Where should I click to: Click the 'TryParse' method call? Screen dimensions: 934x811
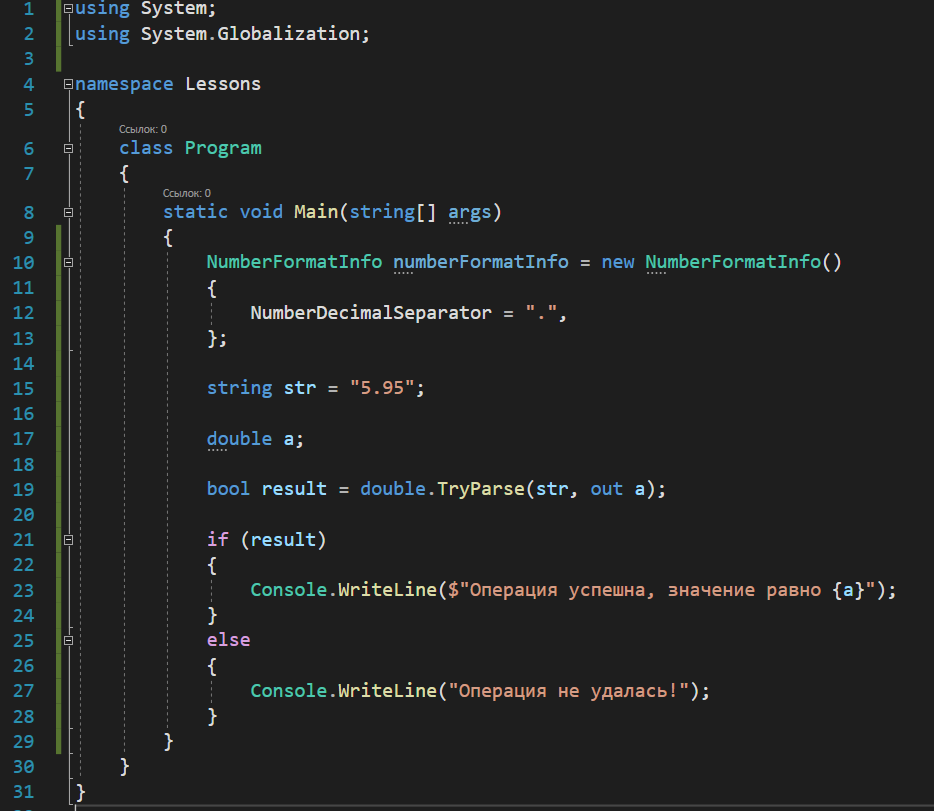[x=481, y=489]
